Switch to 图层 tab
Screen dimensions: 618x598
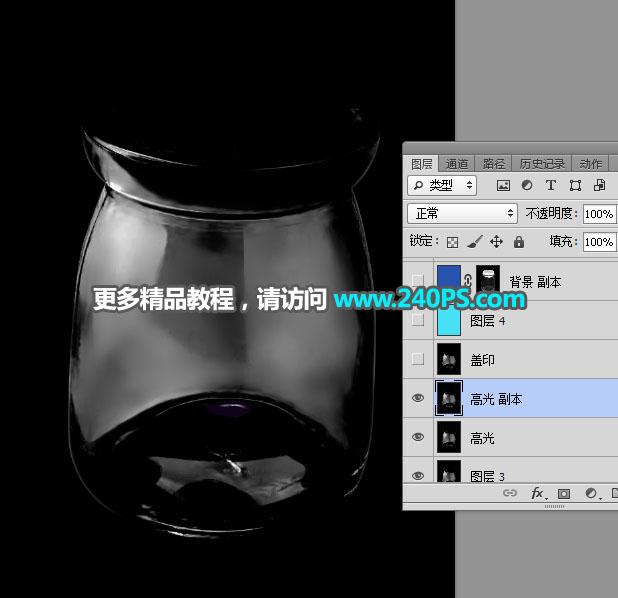(x=422, y=164)
